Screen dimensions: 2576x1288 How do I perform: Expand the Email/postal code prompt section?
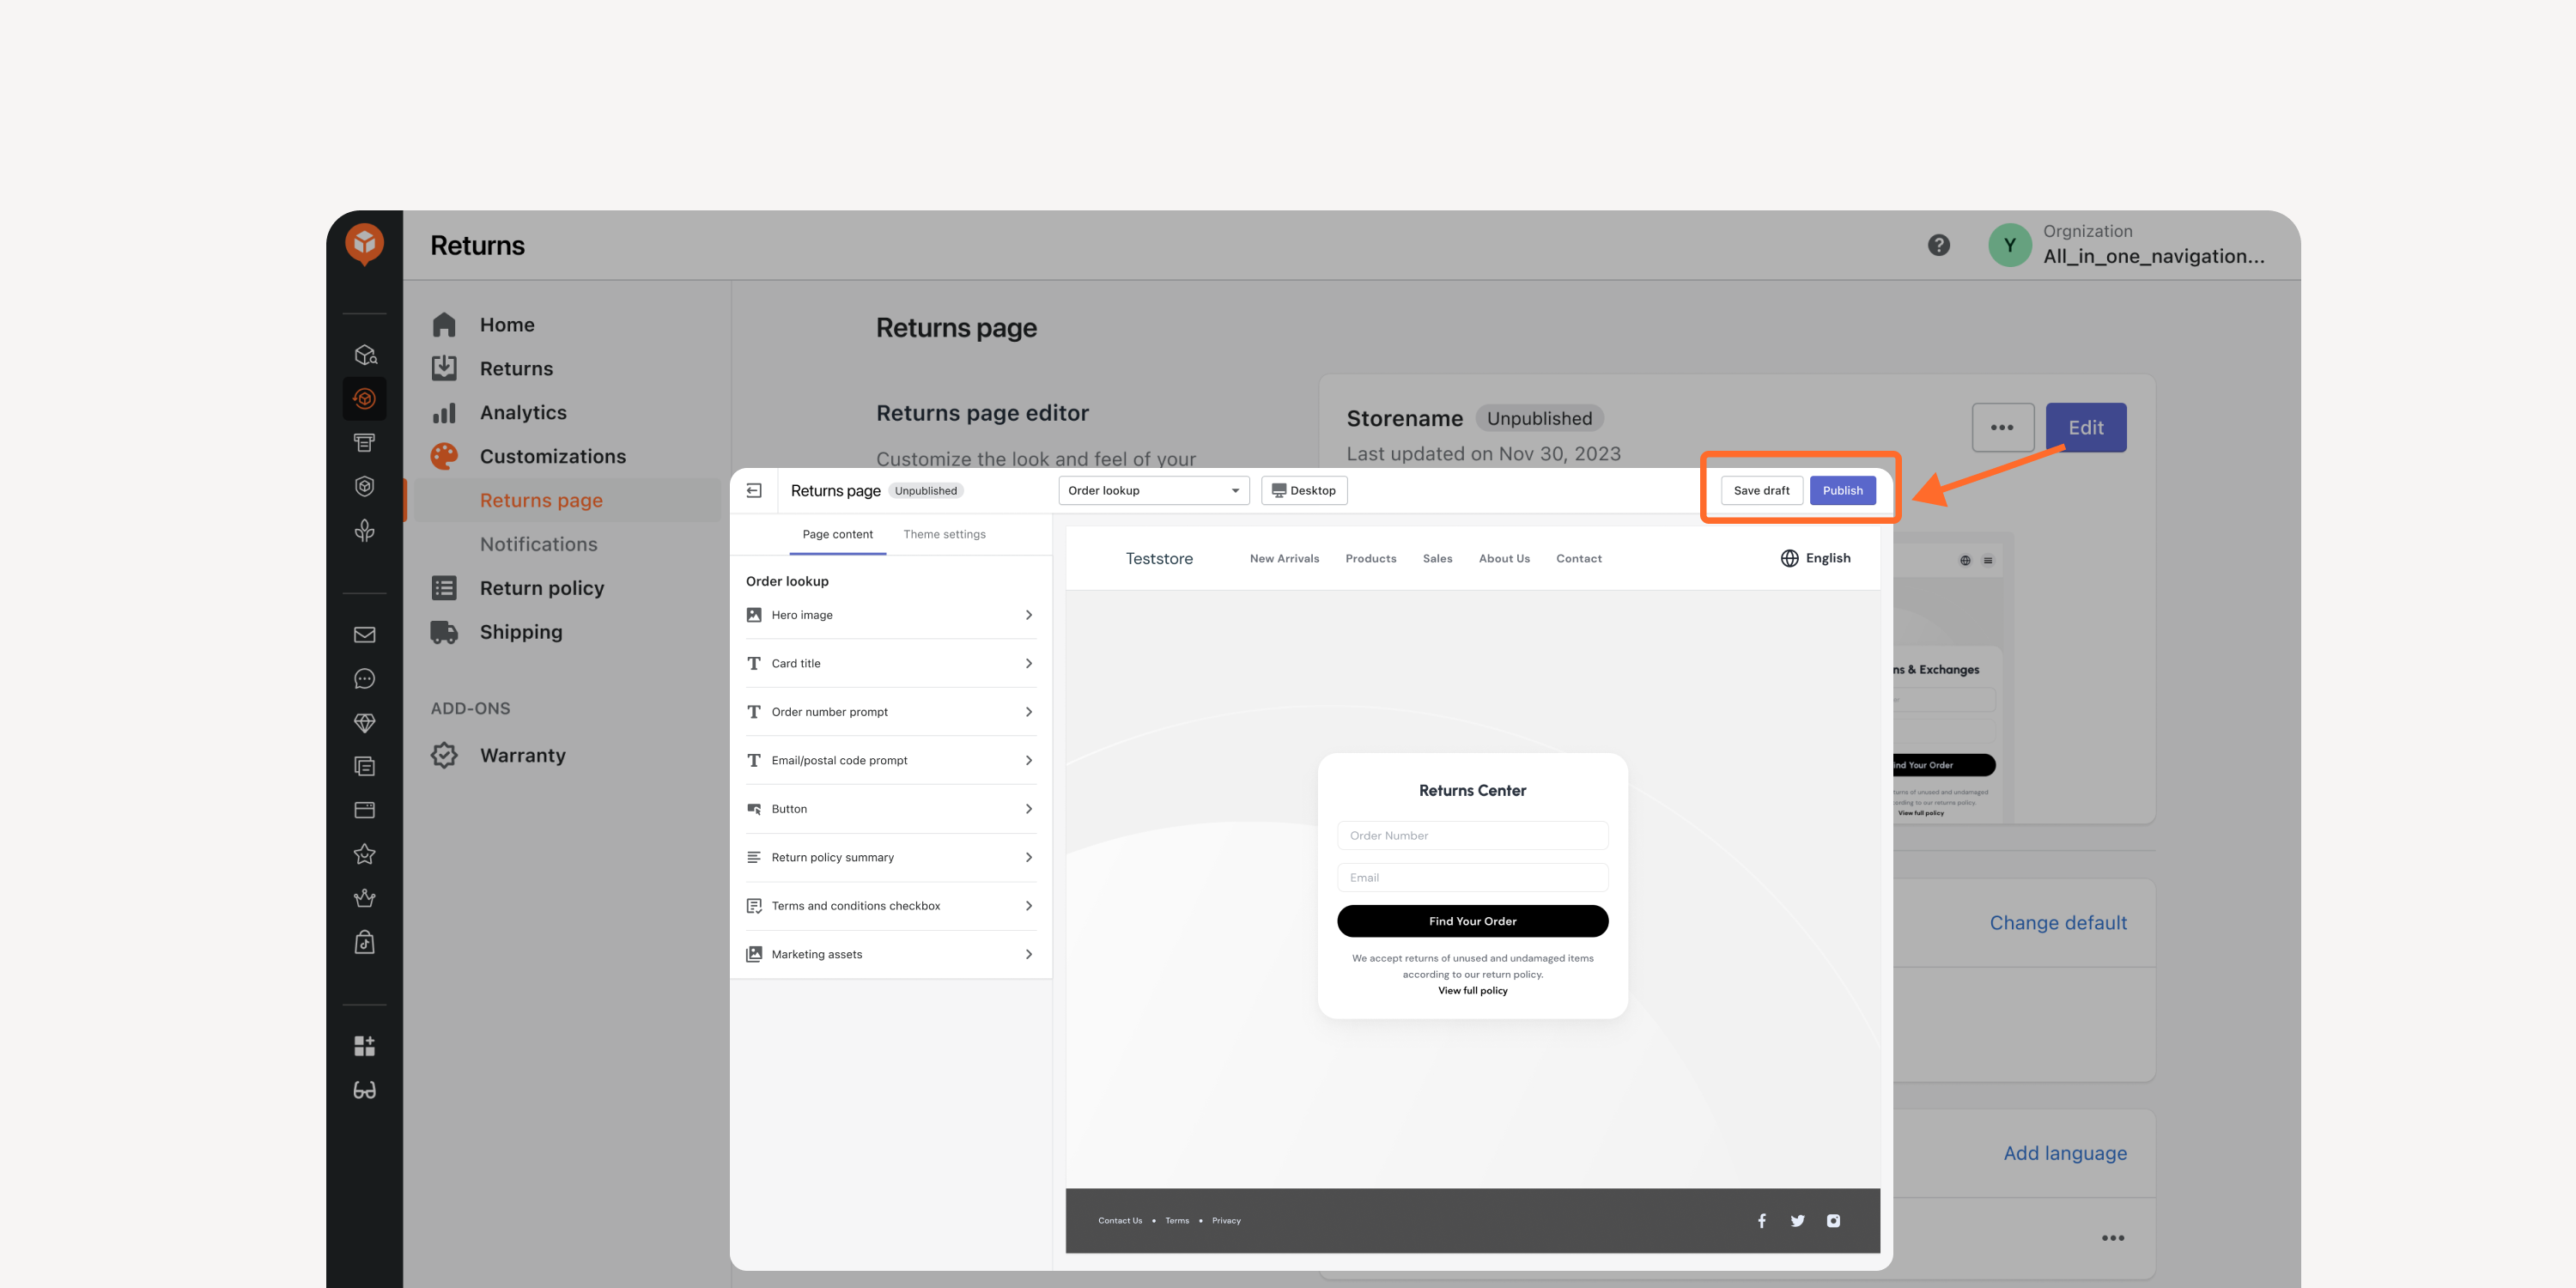click(891, 761)
